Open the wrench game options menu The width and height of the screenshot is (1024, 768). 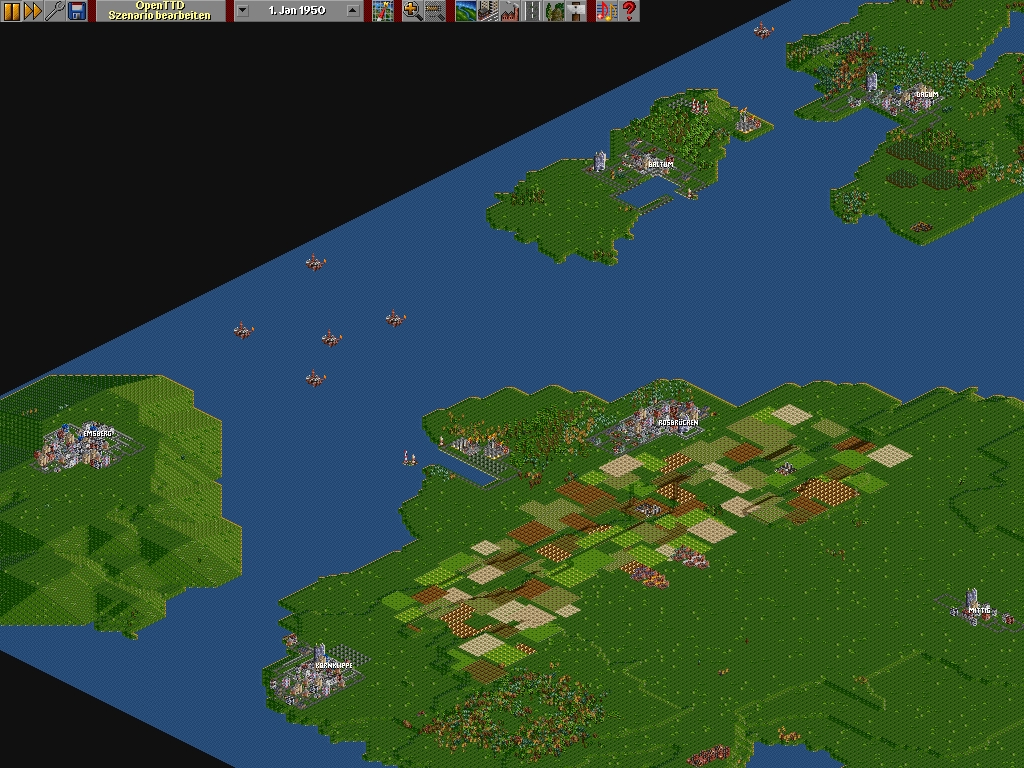point(55,11)
